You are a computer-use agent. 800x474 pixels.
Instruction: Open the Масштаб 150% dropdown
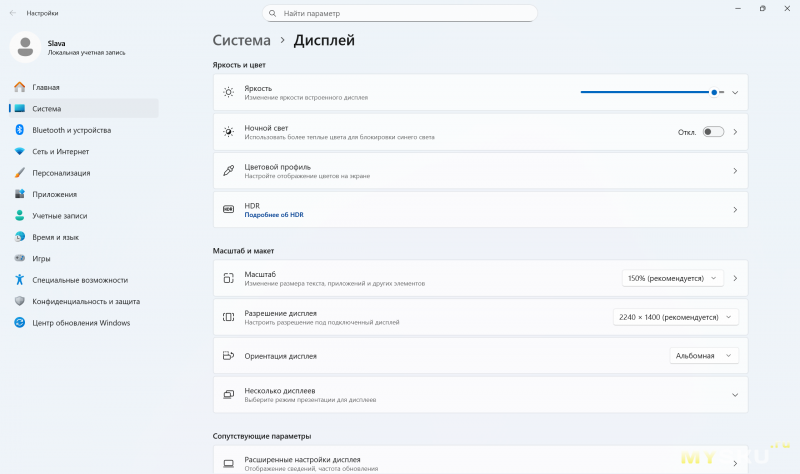pos(669,278)
